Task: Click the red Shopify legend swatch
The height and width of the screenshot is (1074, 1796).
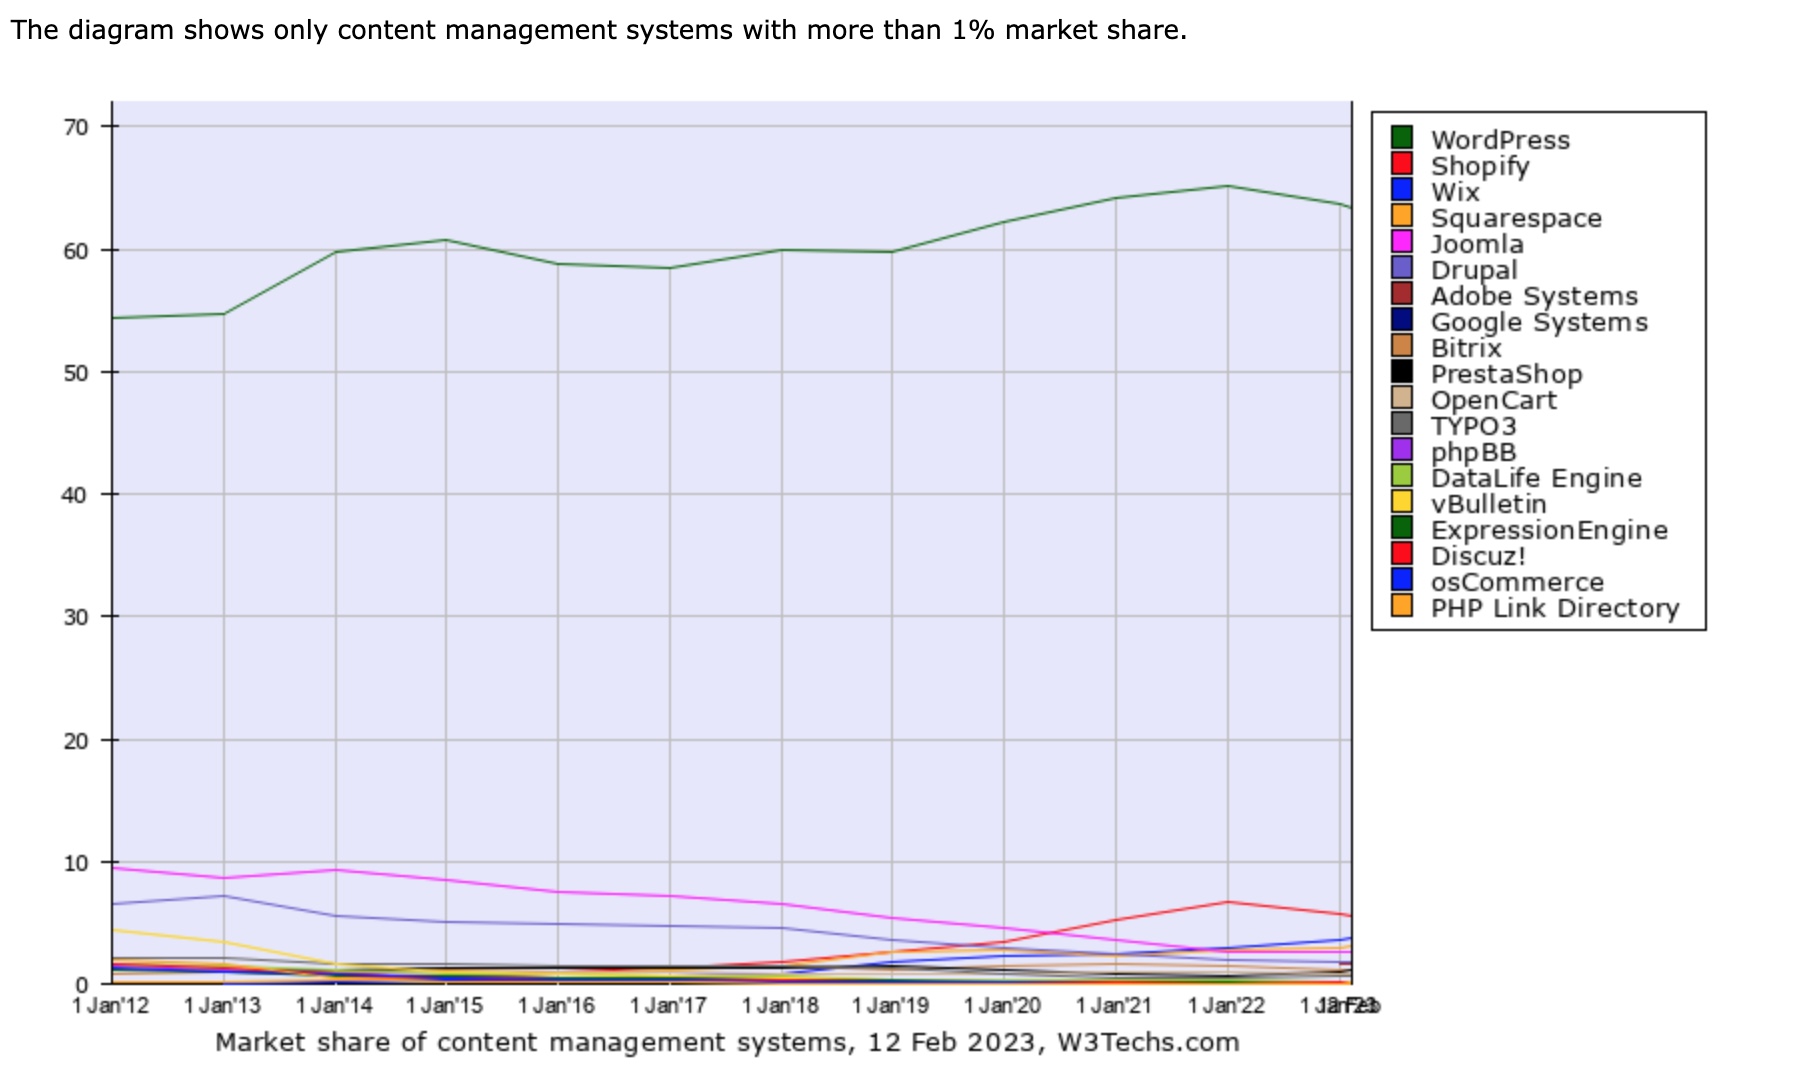Action: click(x=1401, y=163)
